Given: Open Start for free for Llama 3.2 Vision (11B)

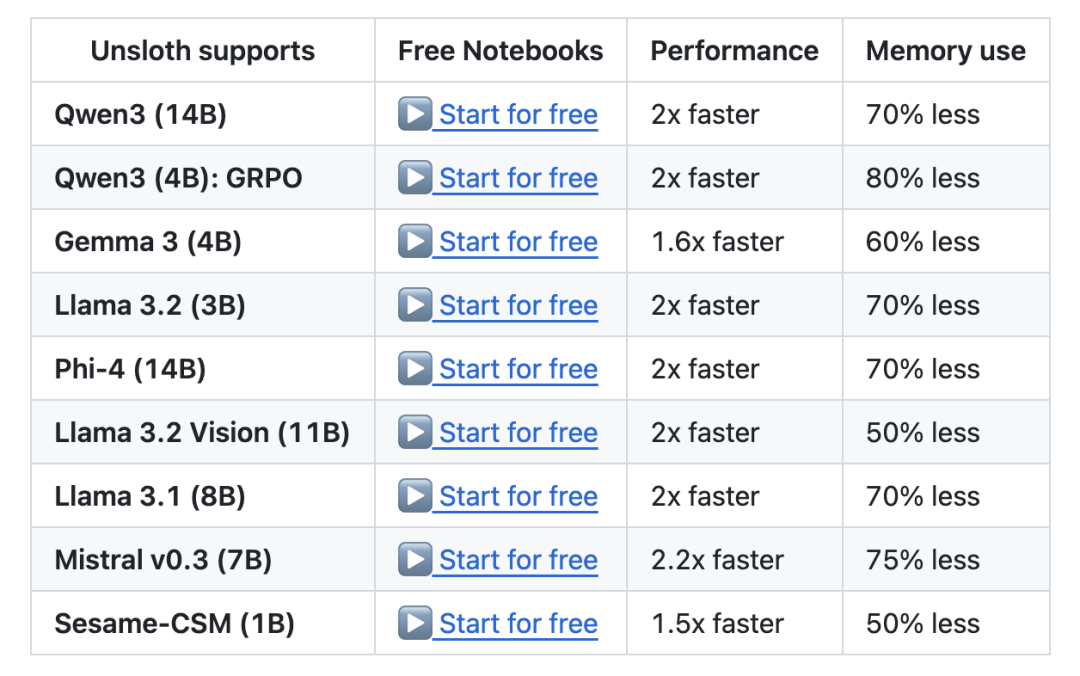Looking at the screenshot, I should (x=518, y=433).
